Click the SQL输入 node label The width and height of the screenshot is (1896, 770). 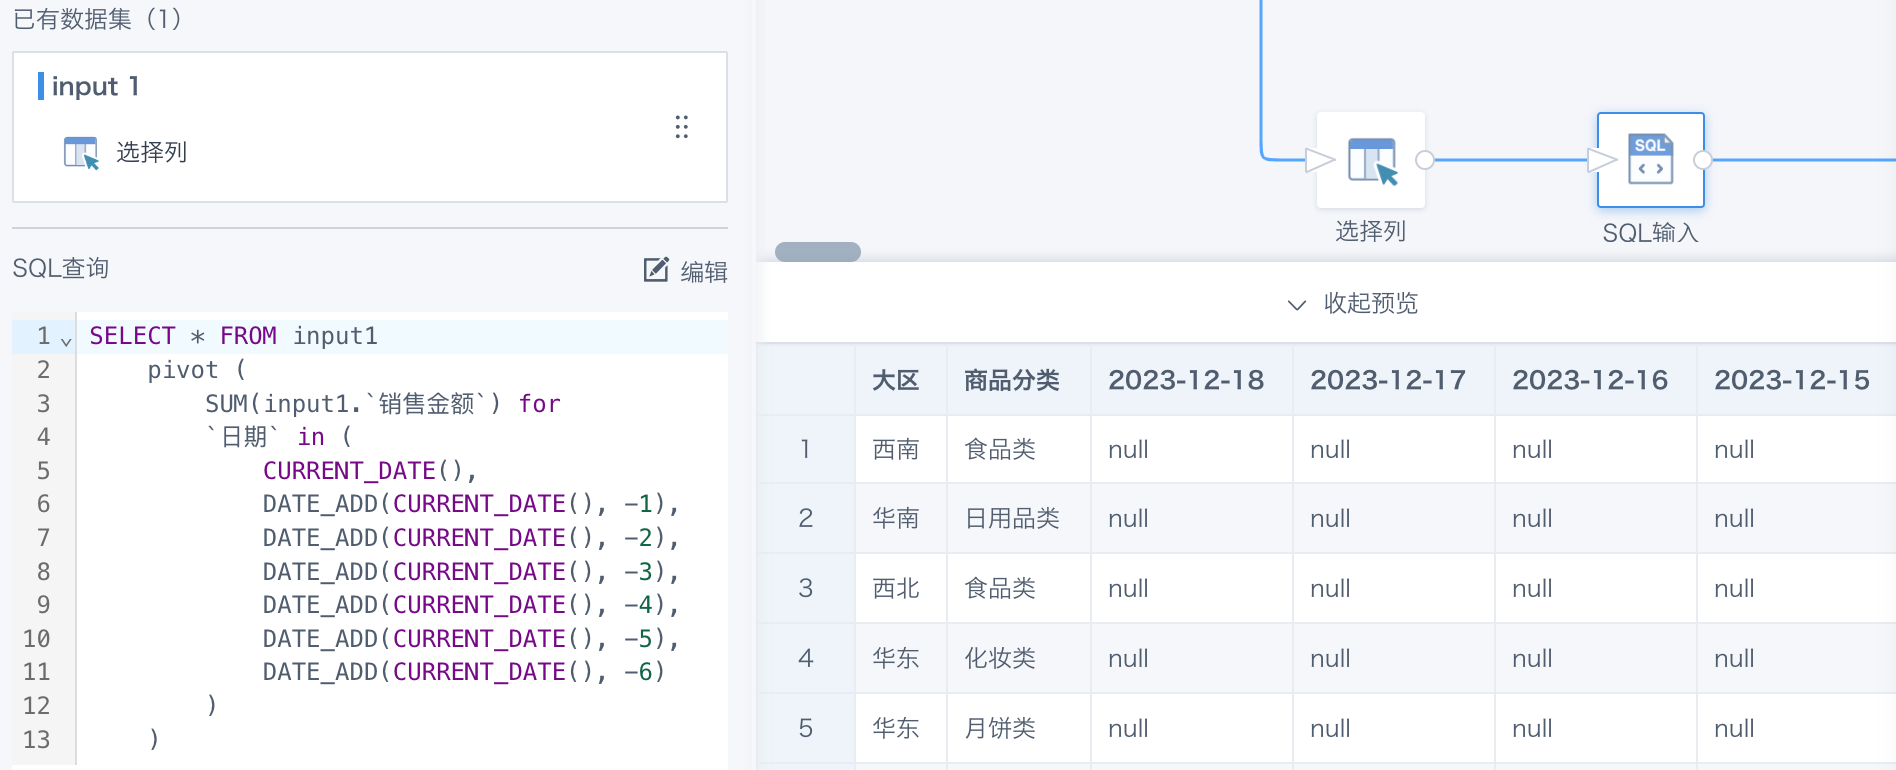click(1651, 233)
